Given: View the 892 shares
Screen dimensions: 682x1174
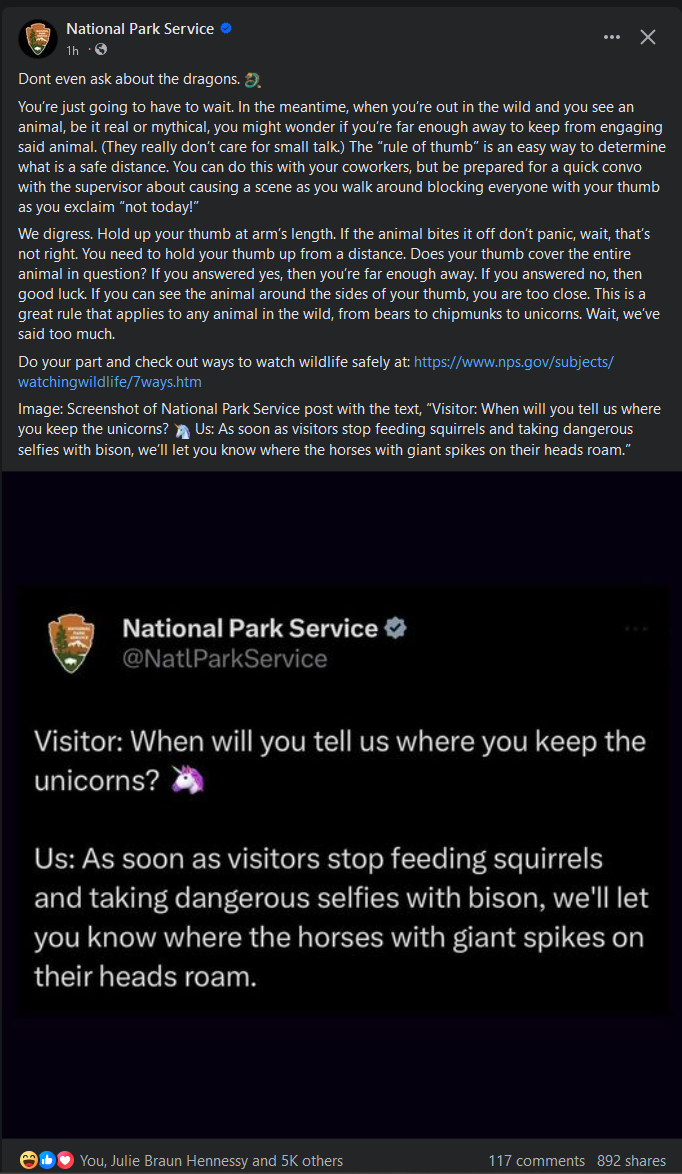Looking at the screenshot, I should (x=631, y=1161).
